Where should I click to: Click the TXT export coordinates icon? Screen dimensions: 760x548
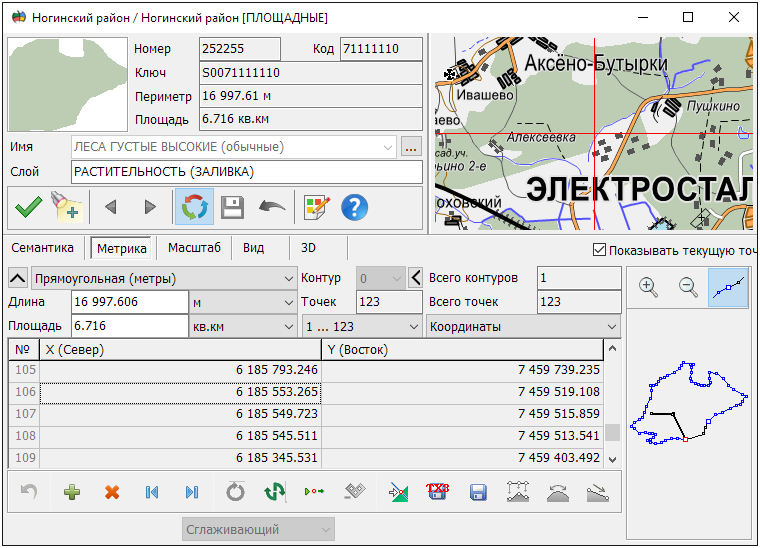tap(437, 492)
